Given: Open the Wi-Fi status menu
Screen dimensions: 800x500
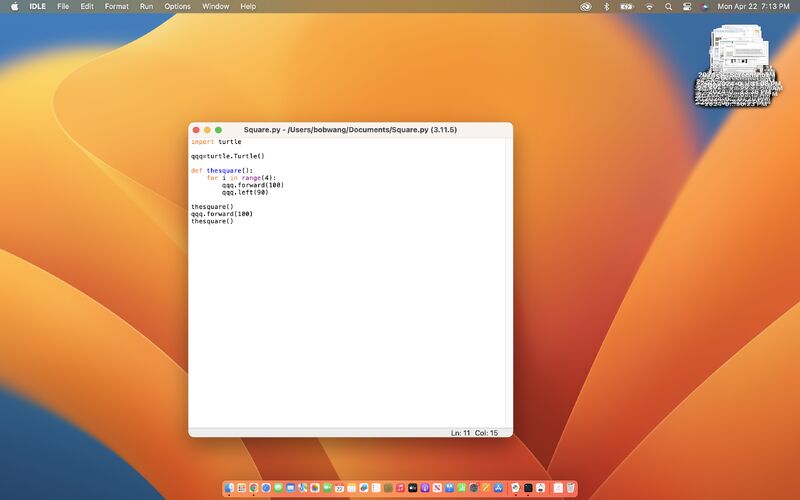Looking at the screenshot, I should [x=649, y=6].
